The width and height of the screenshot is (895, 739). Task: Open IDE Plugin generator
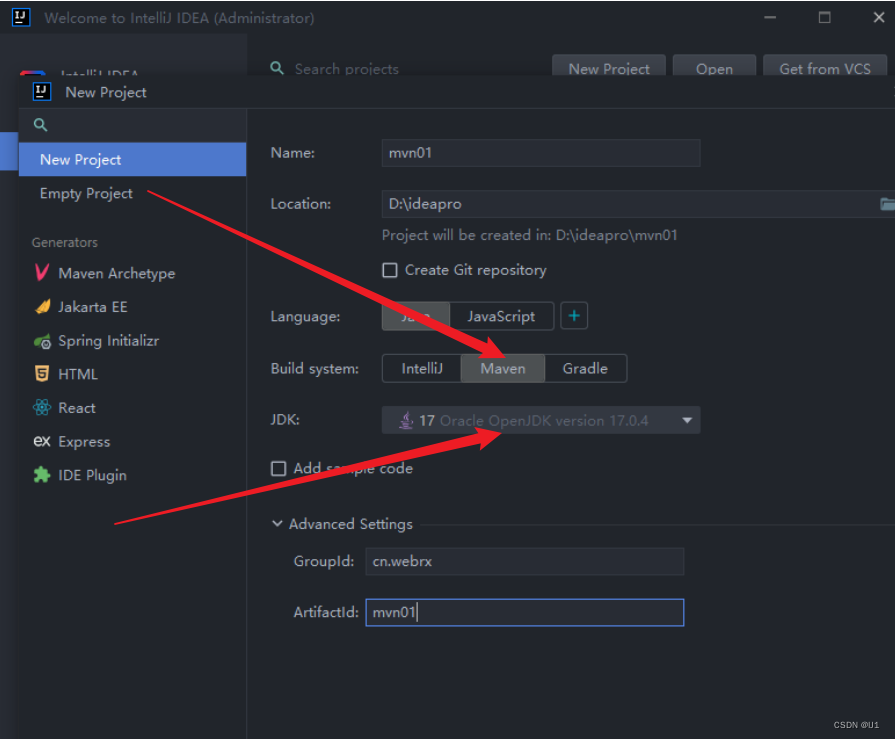coord(132,475)
